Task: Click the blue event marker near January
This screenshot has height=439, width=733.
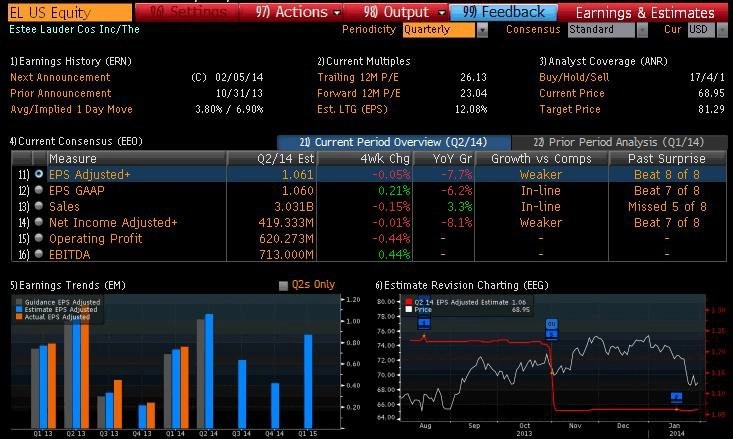Action: (676, 397)
